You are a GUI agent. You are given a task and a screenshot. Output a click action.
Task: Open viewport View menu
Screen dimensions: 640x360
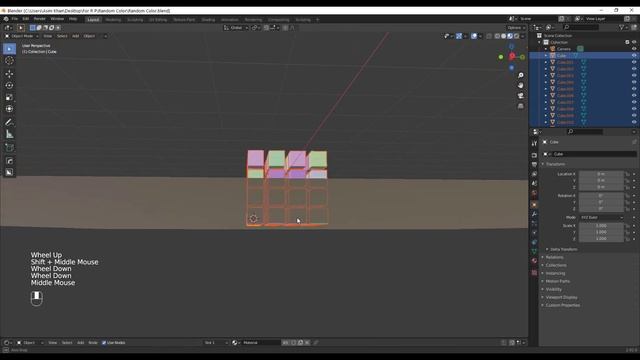[48, 36]
